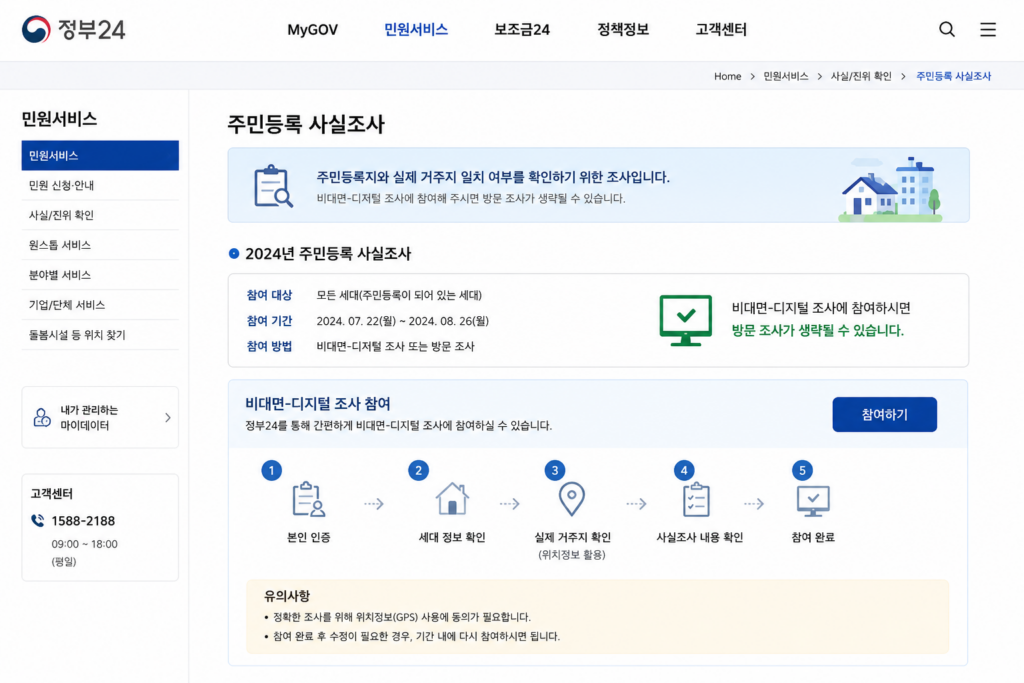Viewport: 1024px width, 683px height.
Task: Expand 내가 관리하는 마이데이터 chevron
Action: [168, 417]
